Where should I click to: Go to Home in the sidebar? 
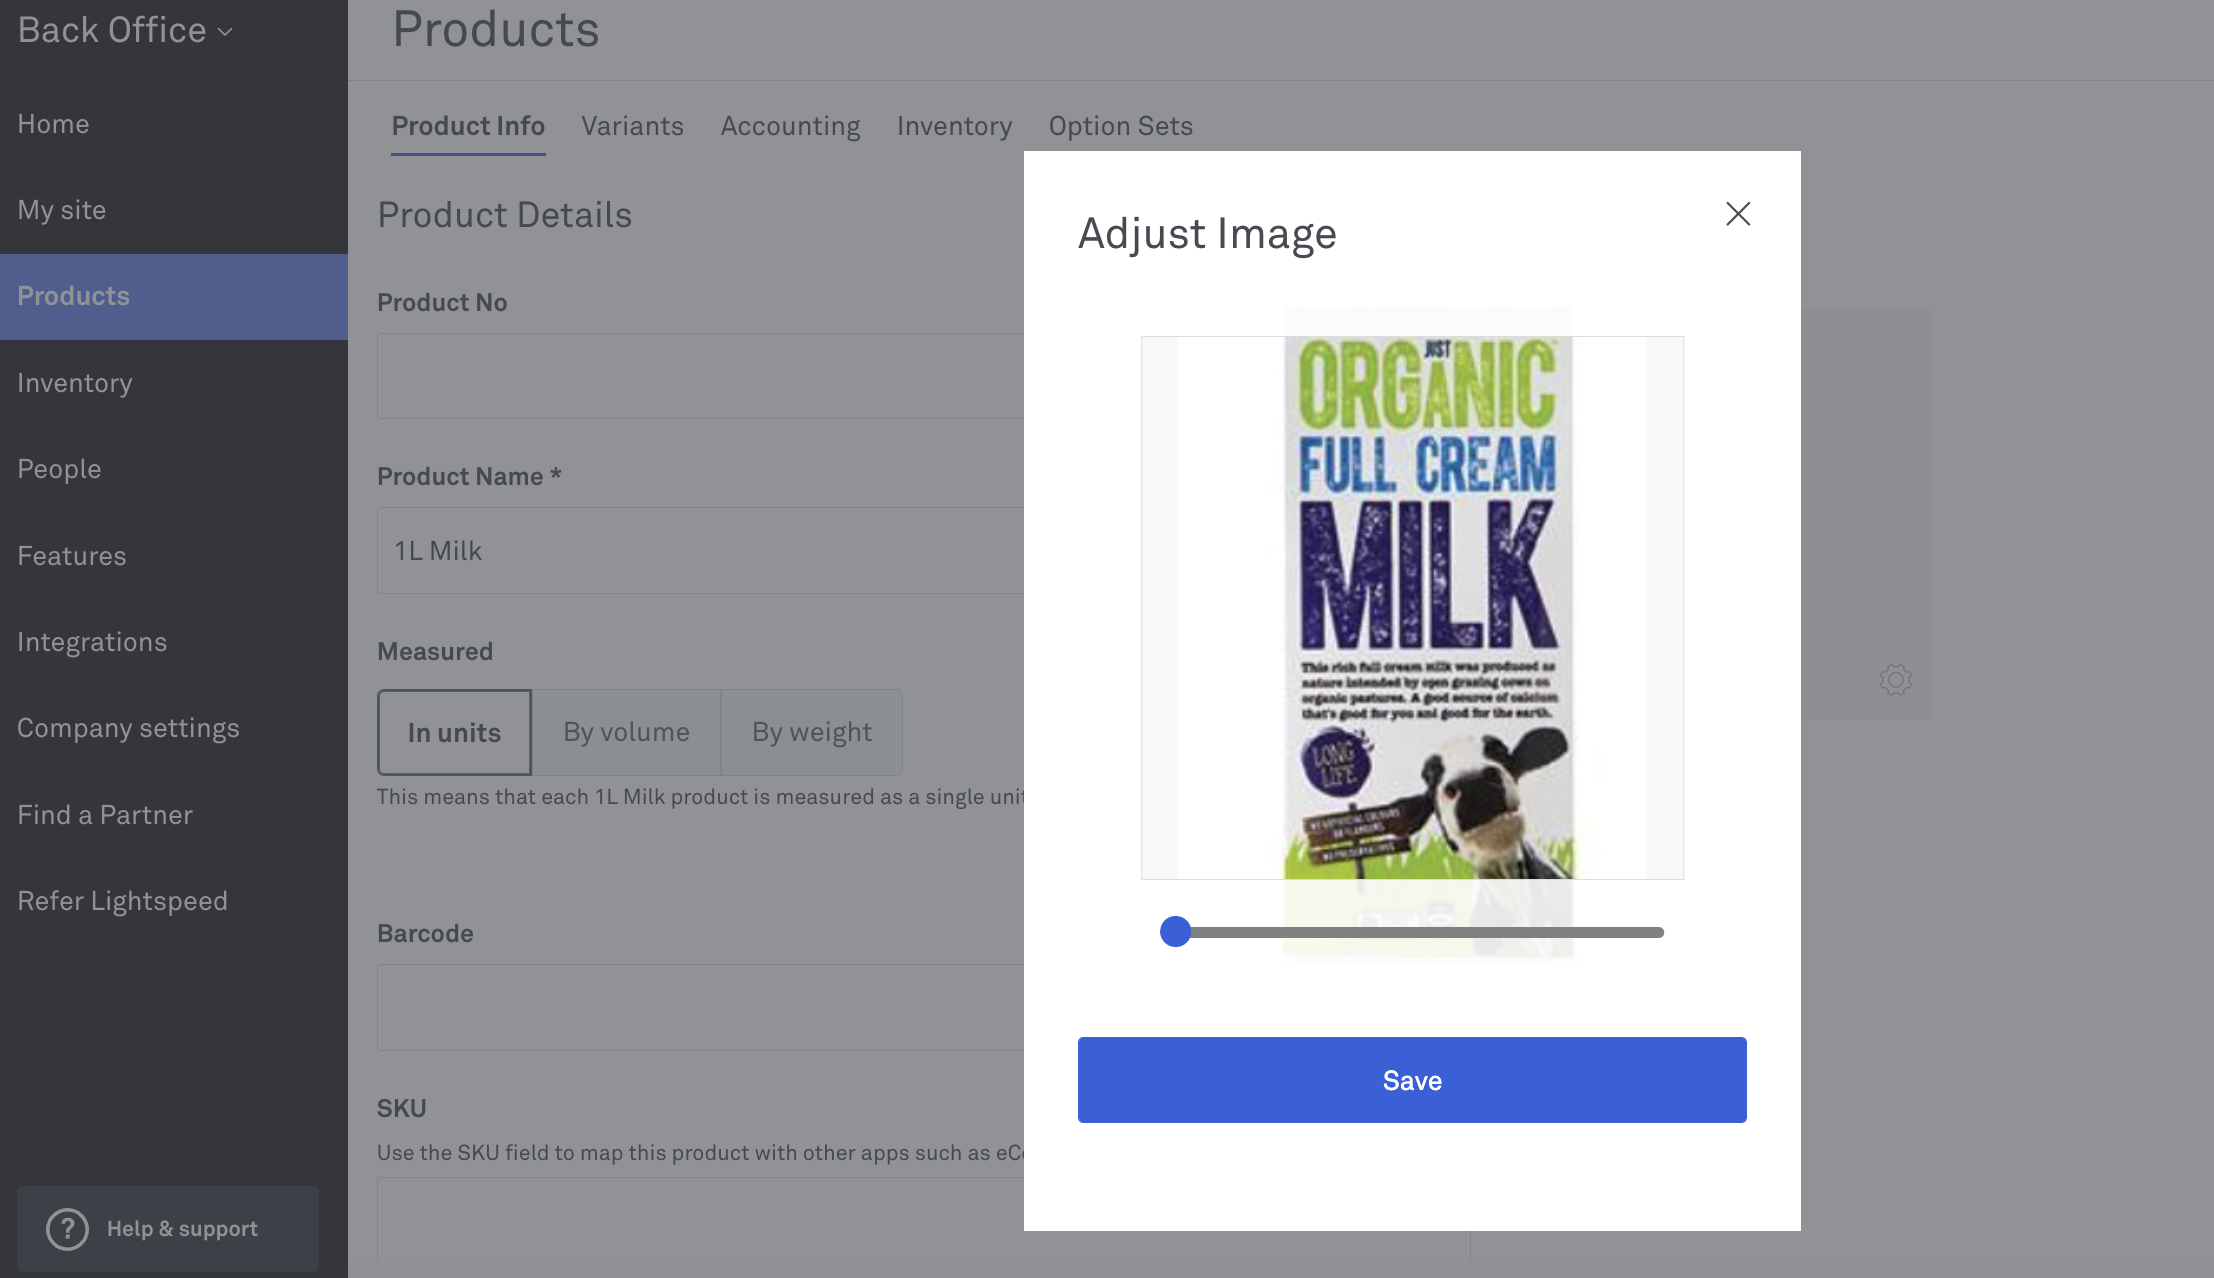pos(53,124)
